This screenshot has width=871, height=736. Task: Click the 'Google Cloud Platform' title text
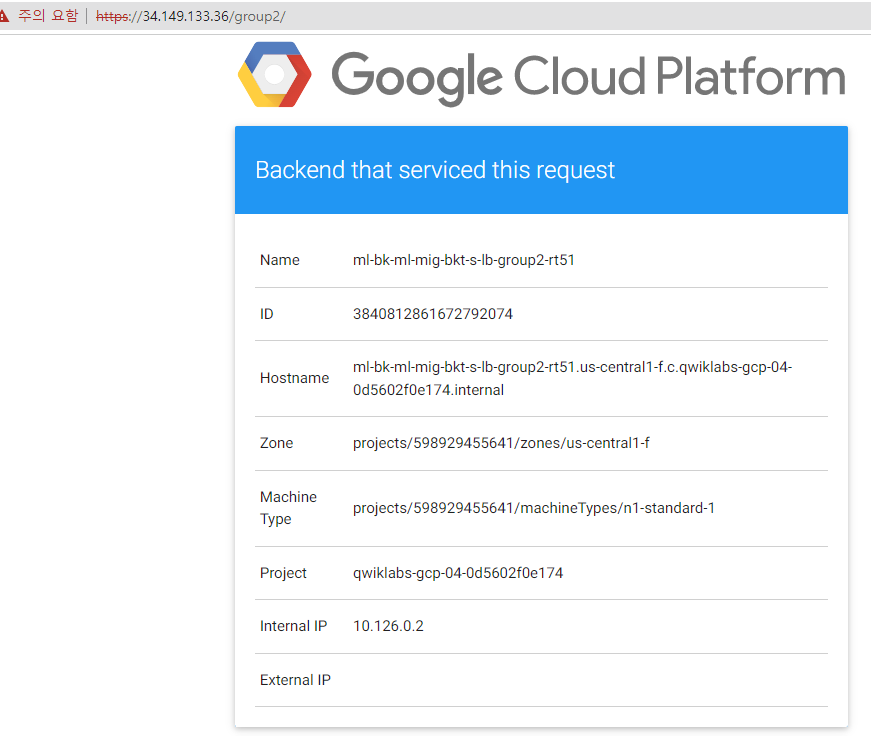click(588, 76)
